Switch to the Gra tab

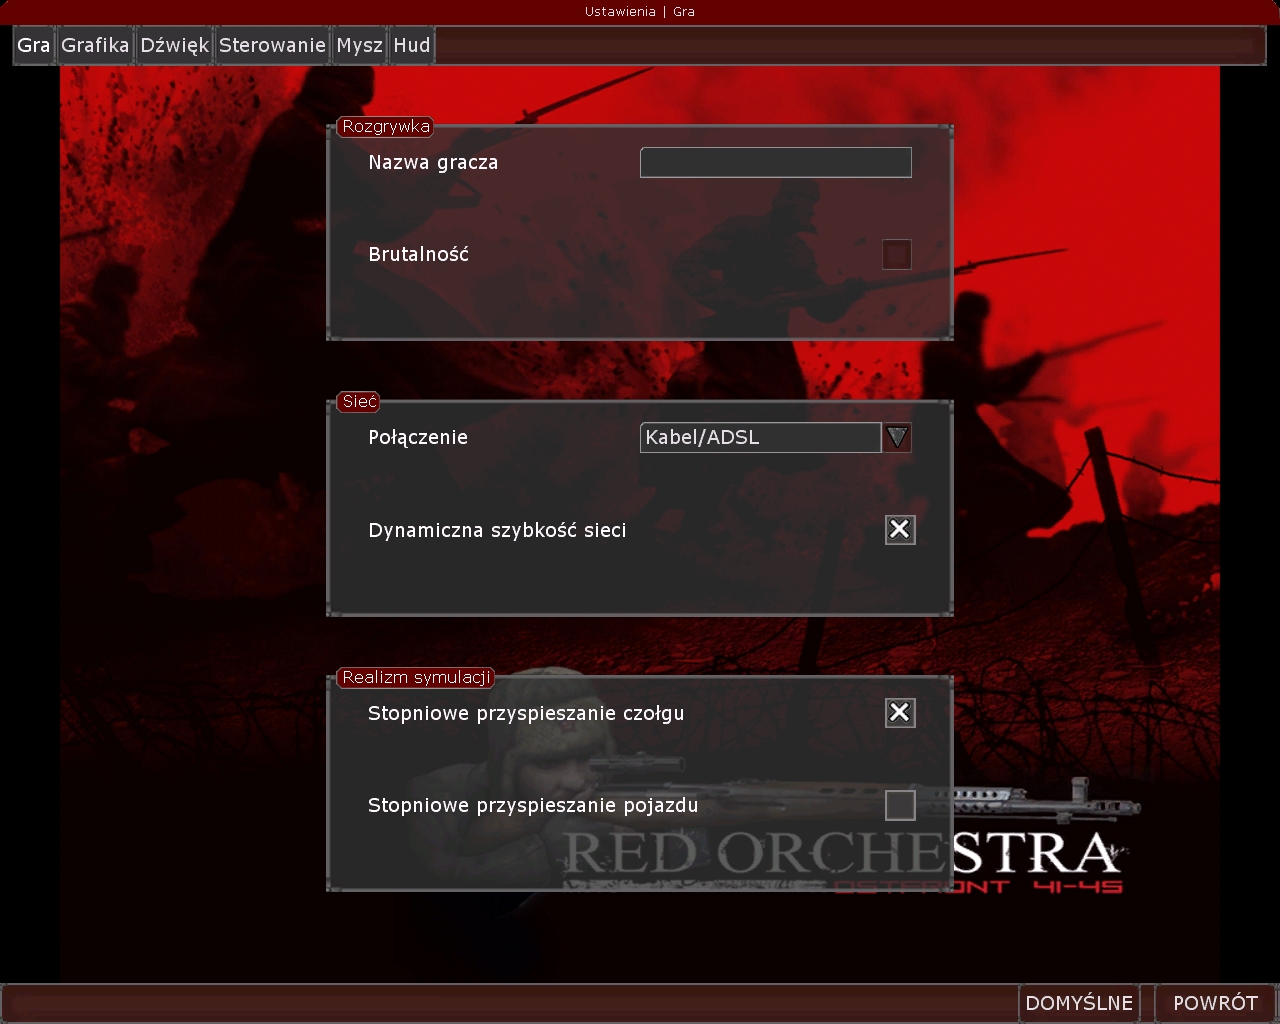pyautogui.click(x=34, y=45)
